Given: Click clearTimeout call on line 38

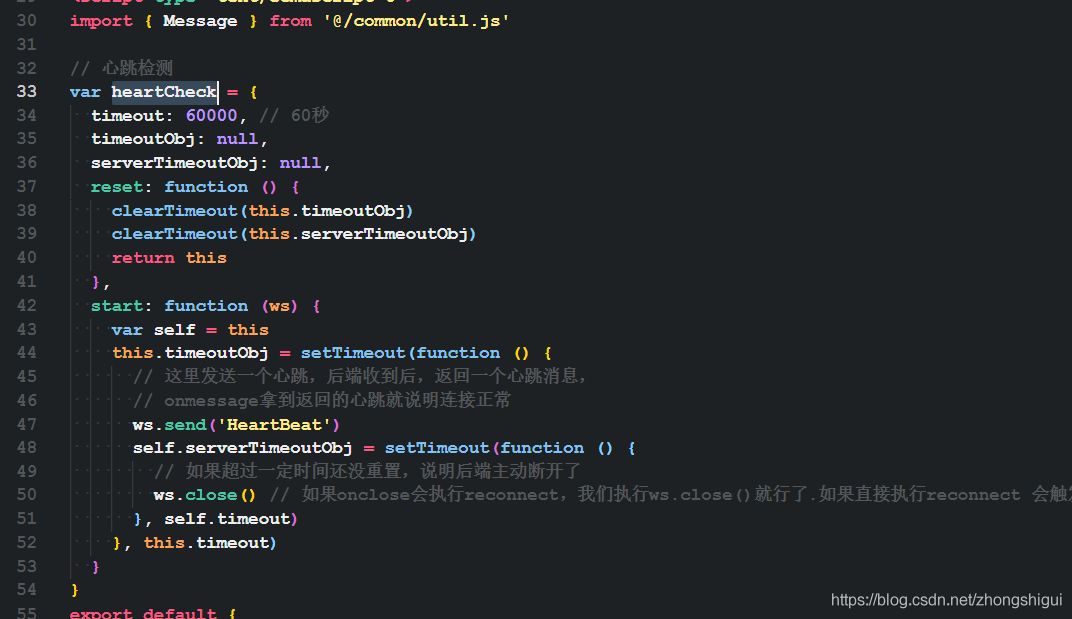Looking at the screenshot, I should (263, 211).
